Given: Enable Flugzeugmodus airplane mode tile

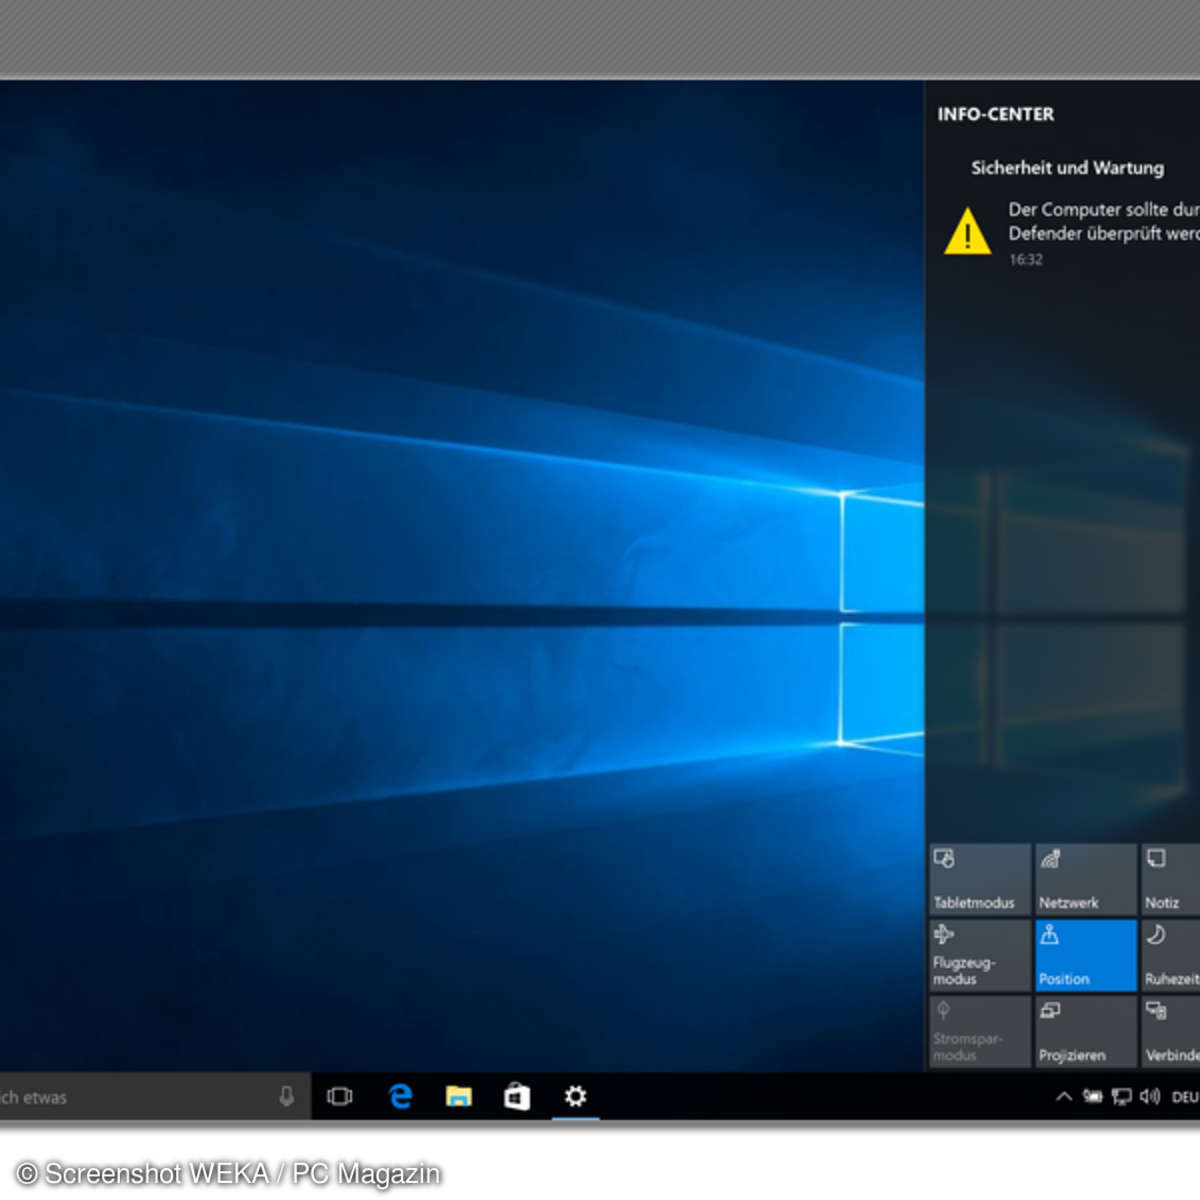Looking at the screenshot, I should click(979, 956).
